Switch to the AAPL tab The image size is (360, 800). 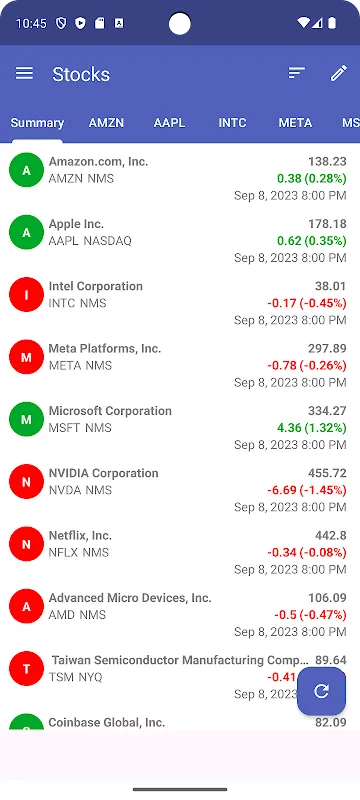[169, 123]
